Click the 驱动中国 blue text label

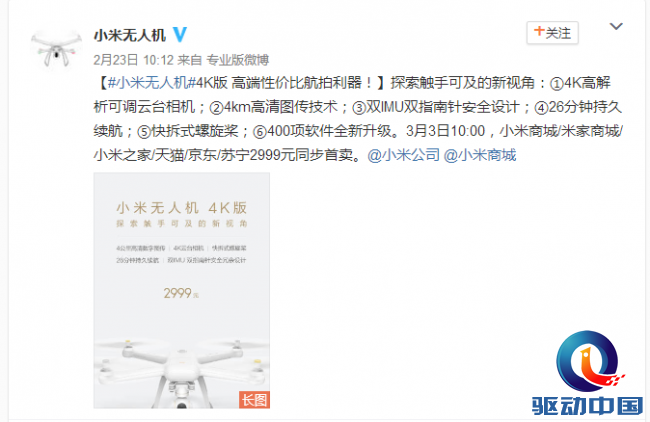(x=587, y=406)
